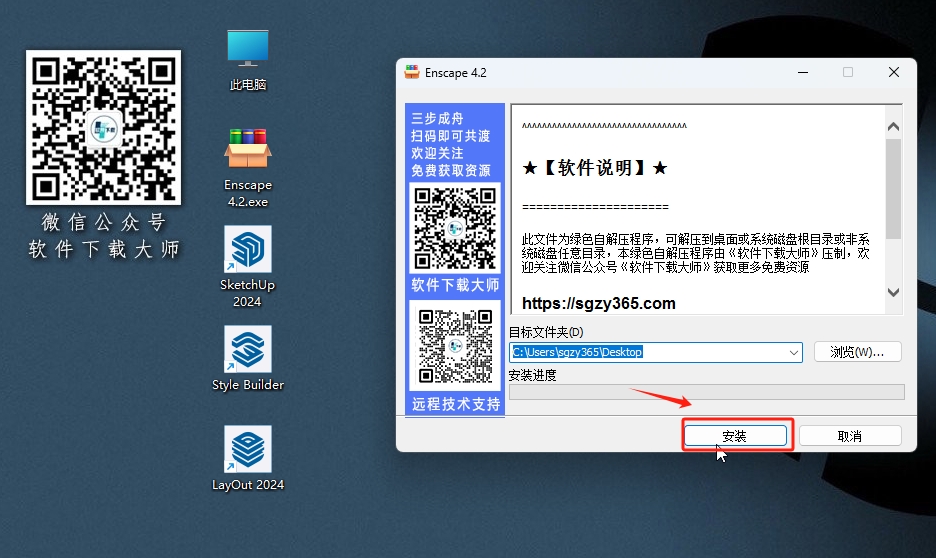Click the 软件下载大师 sidebar label
The width and height of the screenshot is (936, 558).
click(x=455, y=285)
